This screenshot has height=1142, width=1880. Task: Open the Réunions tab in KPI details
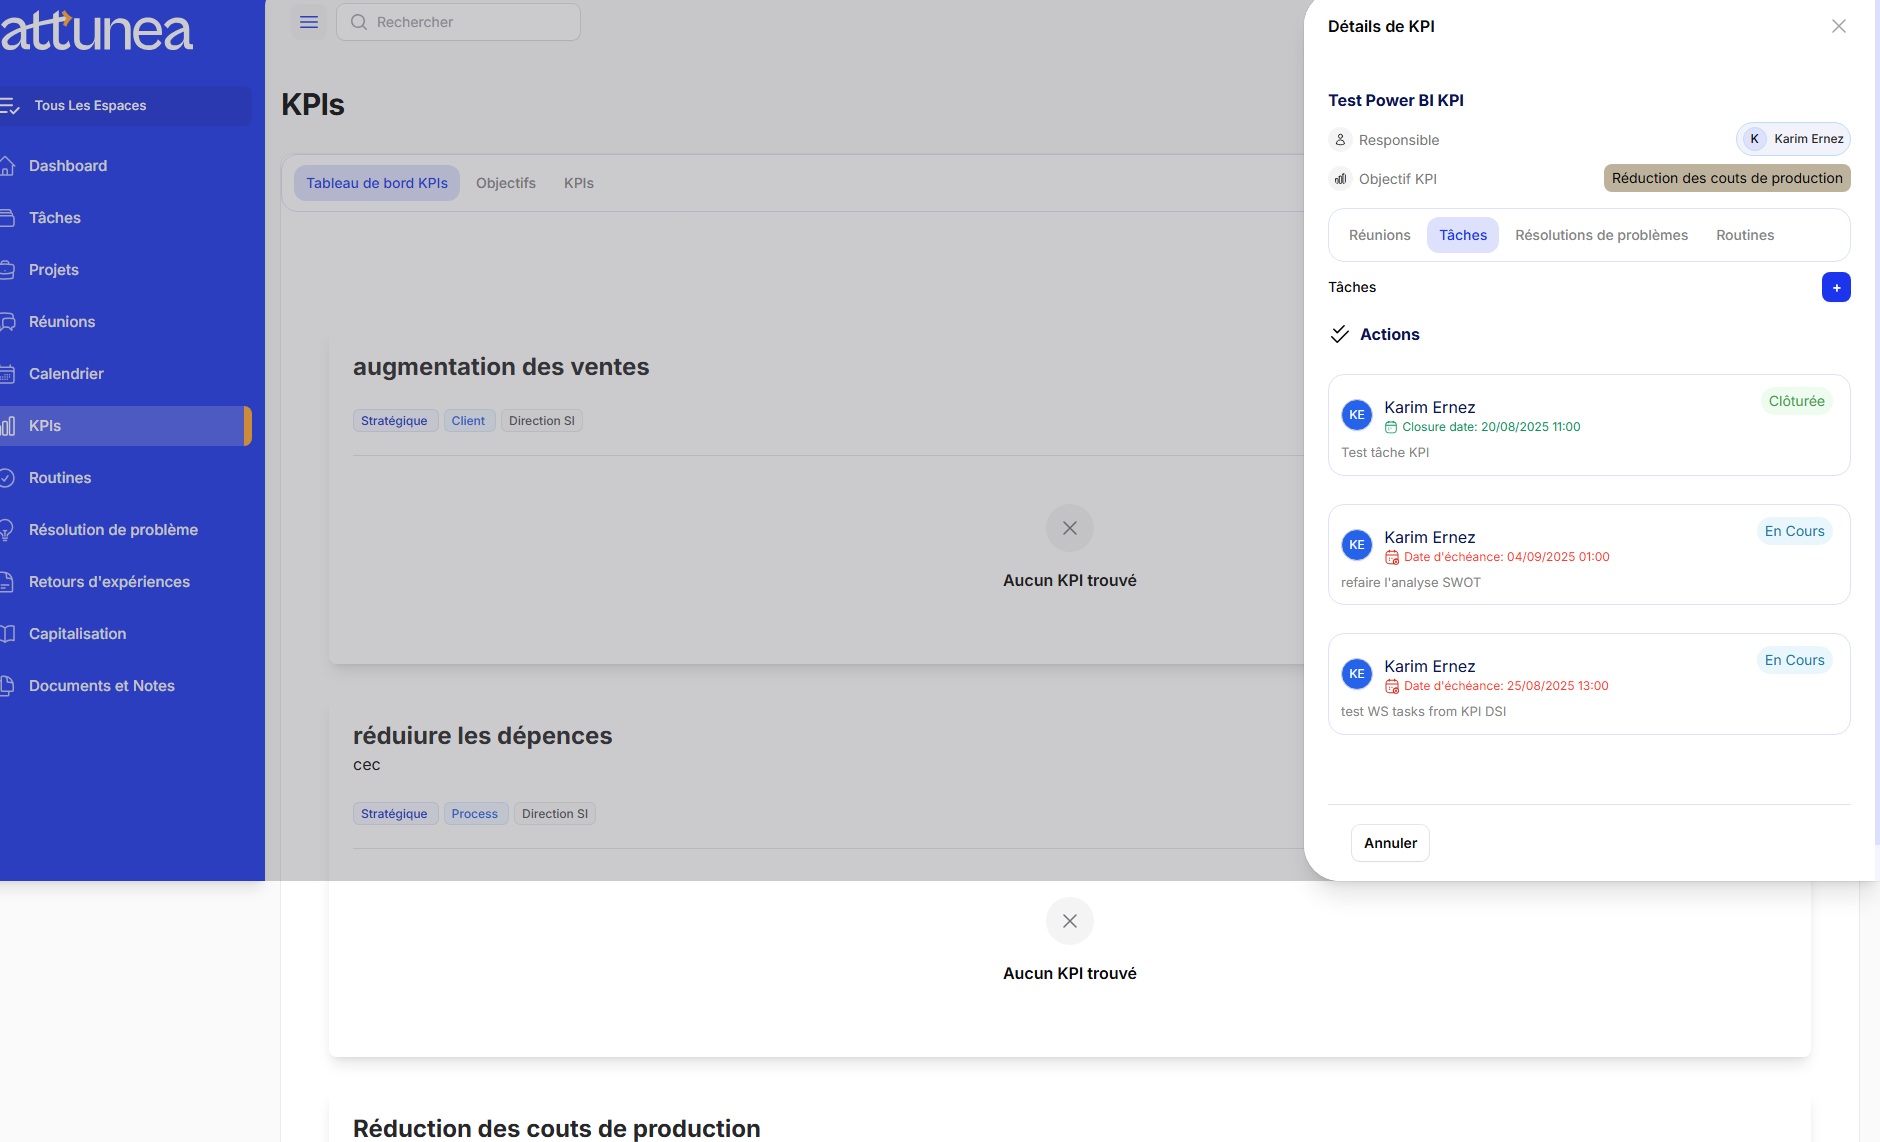(x=1378, y=235)
